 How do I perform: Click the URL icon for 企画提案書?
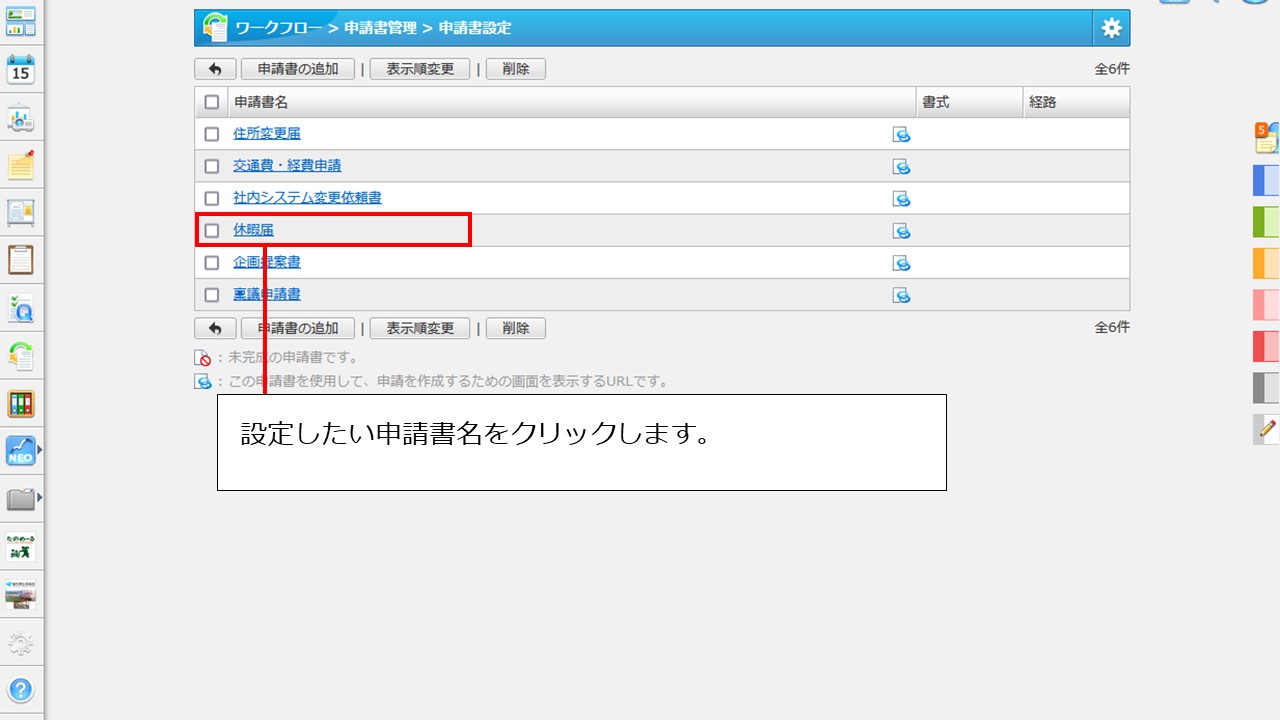click(x=902, y=263)
